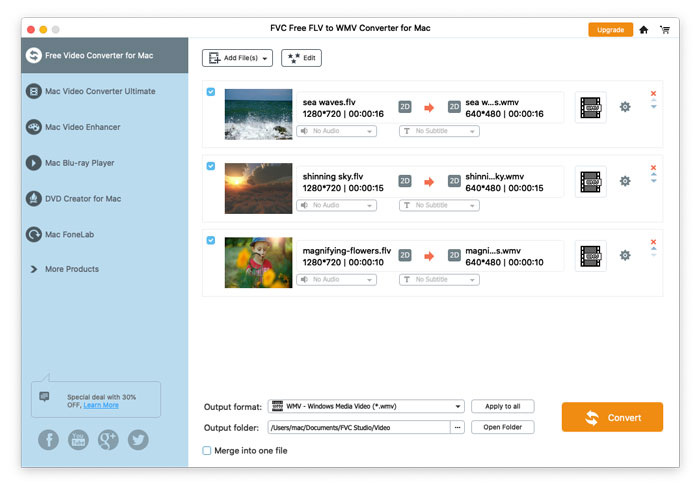This screenshot has height=491, width=700.
Task: Click the Upgrade button
Action: 610,29
